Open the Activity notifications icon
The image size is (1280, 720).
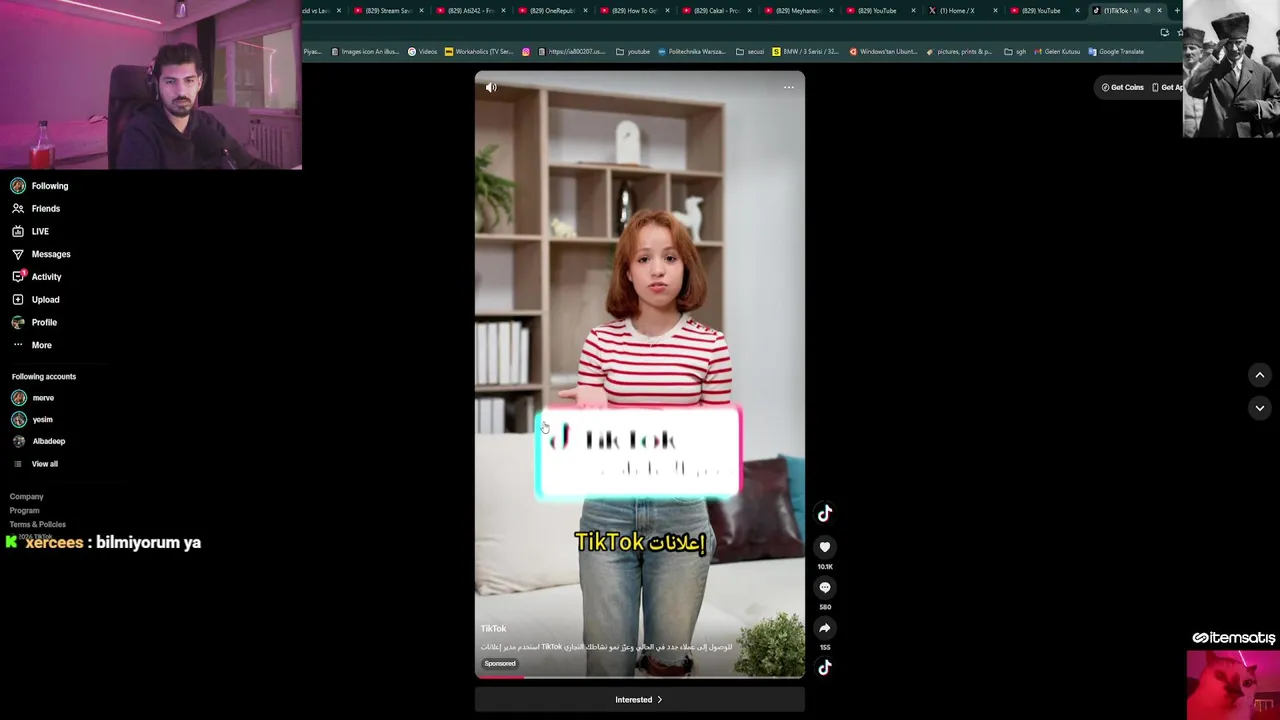18,276
